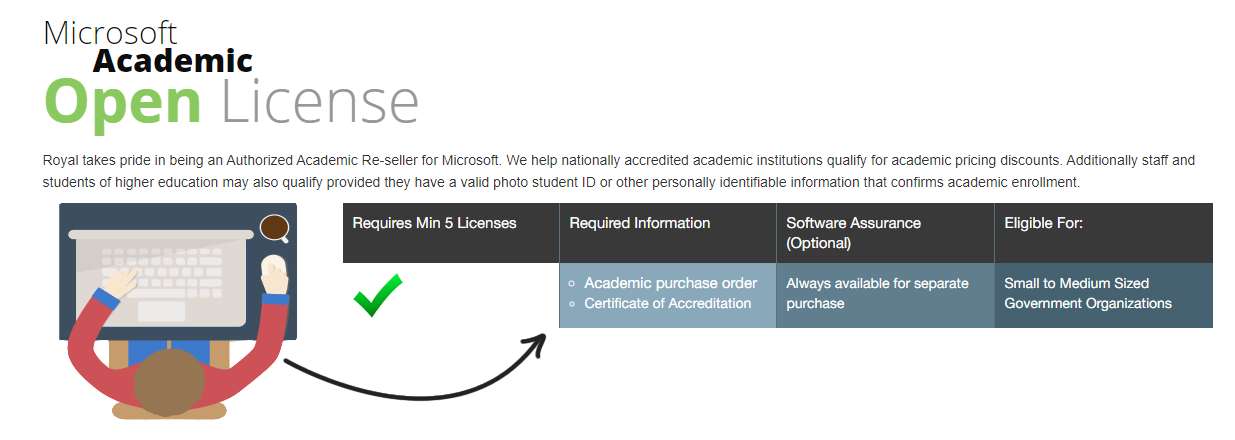Click the bold Academic heading

(x=173, y=60)
